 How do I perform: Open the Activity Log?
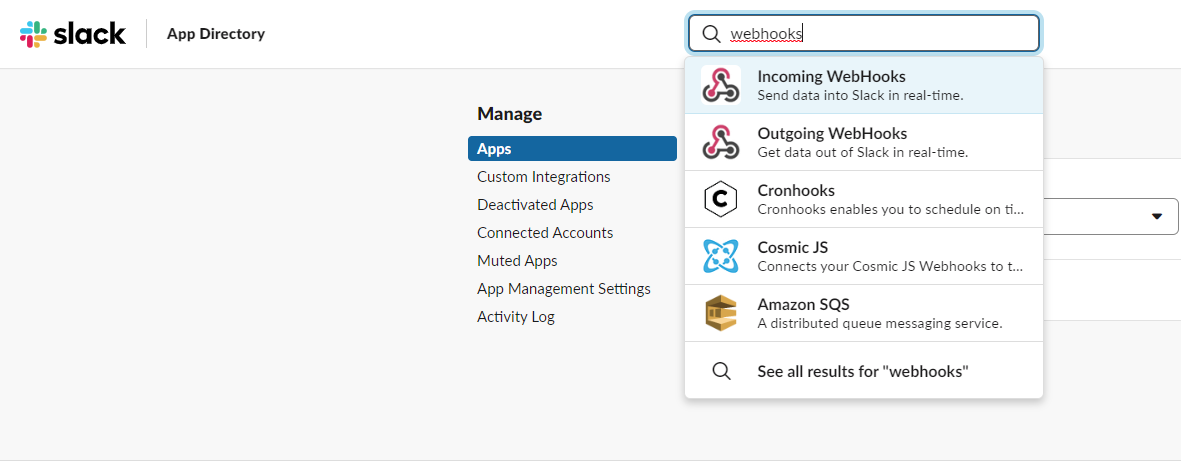[x=515, y=317]
